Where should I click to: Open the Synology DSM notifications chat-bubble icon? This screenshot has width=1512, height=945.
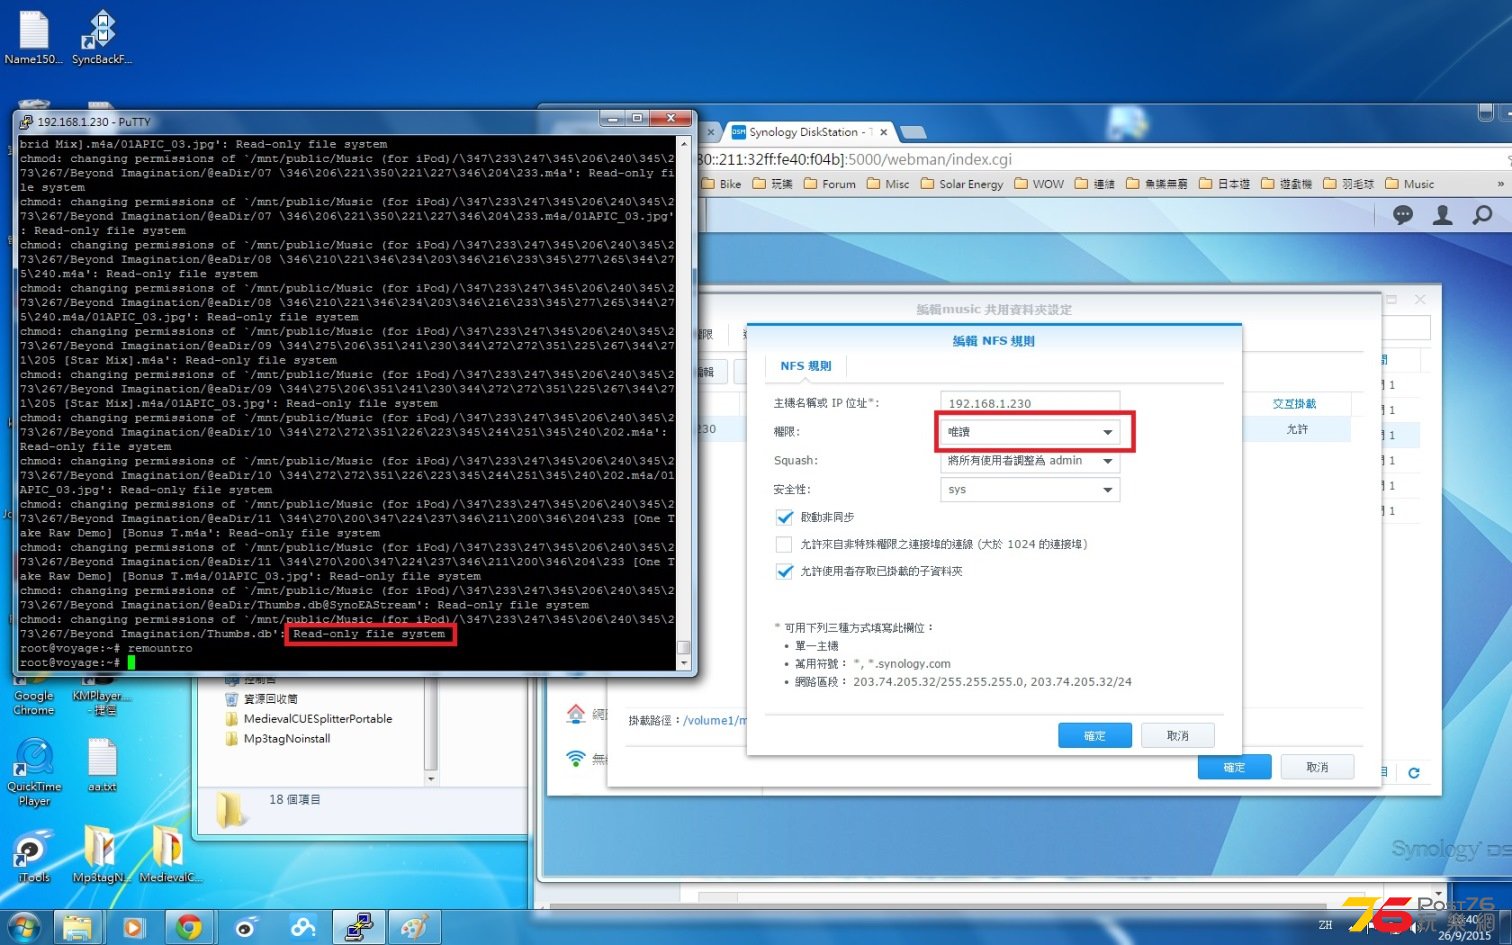1403,215
